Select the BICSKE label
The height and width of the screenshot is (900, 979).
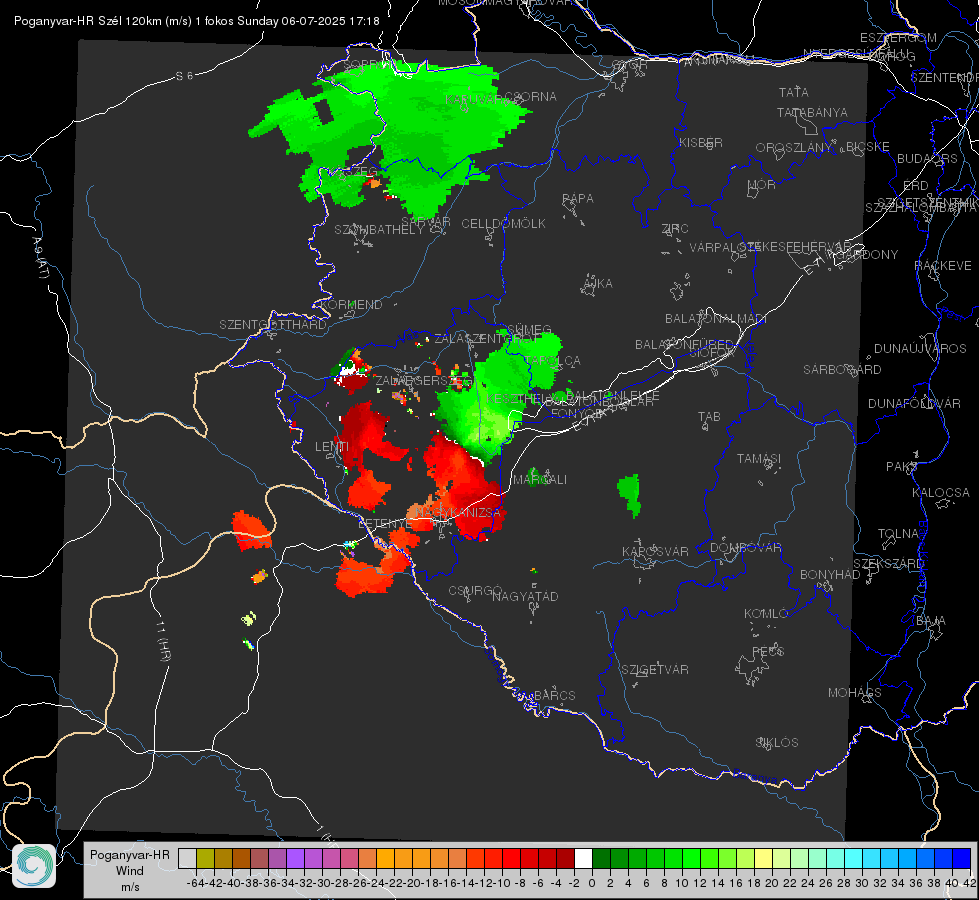coord(868,146)
